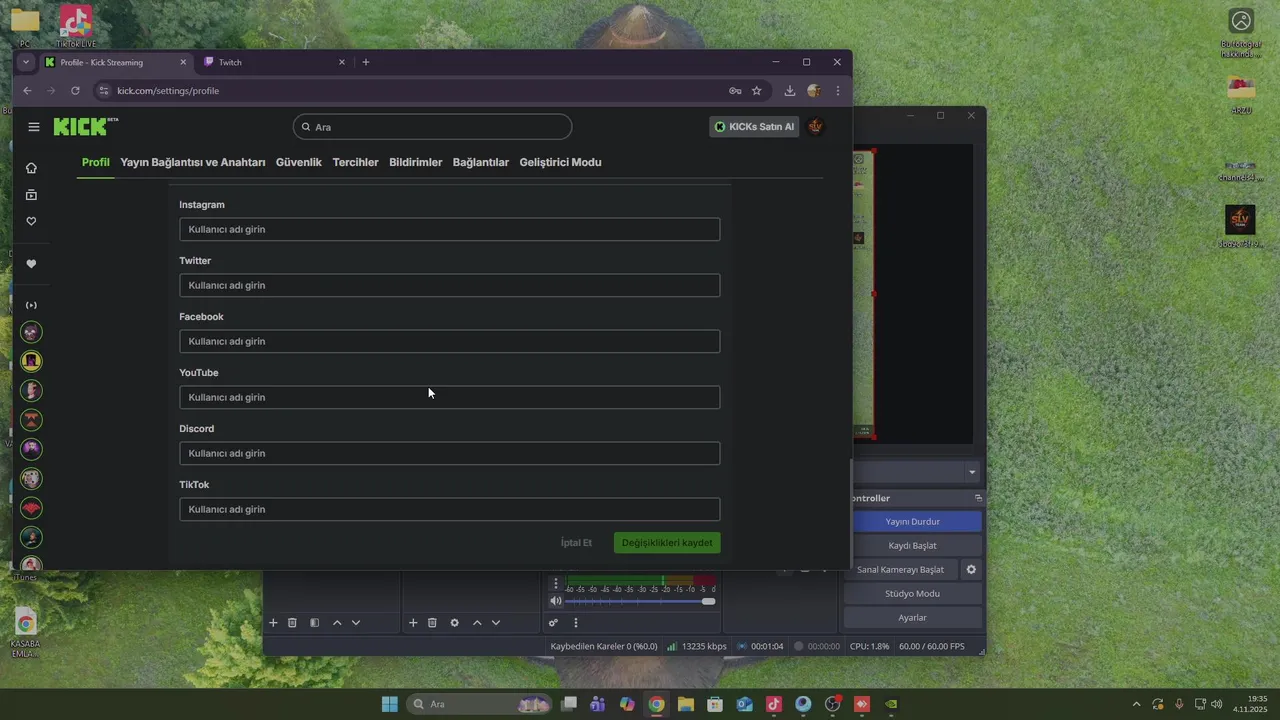Screen dimensions: 1280x720
Task: Expand OBS dropdown above controller panel
Action: tap(972, 472)
